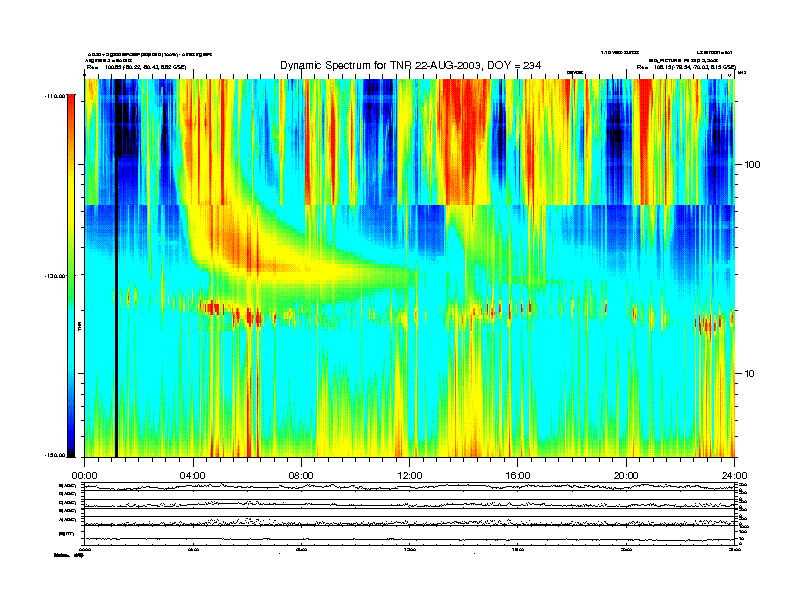Click the "-110.00" color scale label
The image size is (792, 612).
(55, 95)
